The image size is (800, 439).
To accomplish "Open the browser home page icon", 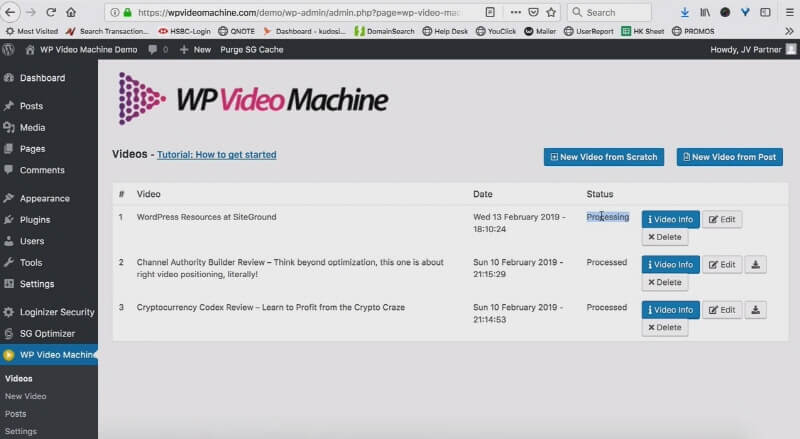I will 71,12.
